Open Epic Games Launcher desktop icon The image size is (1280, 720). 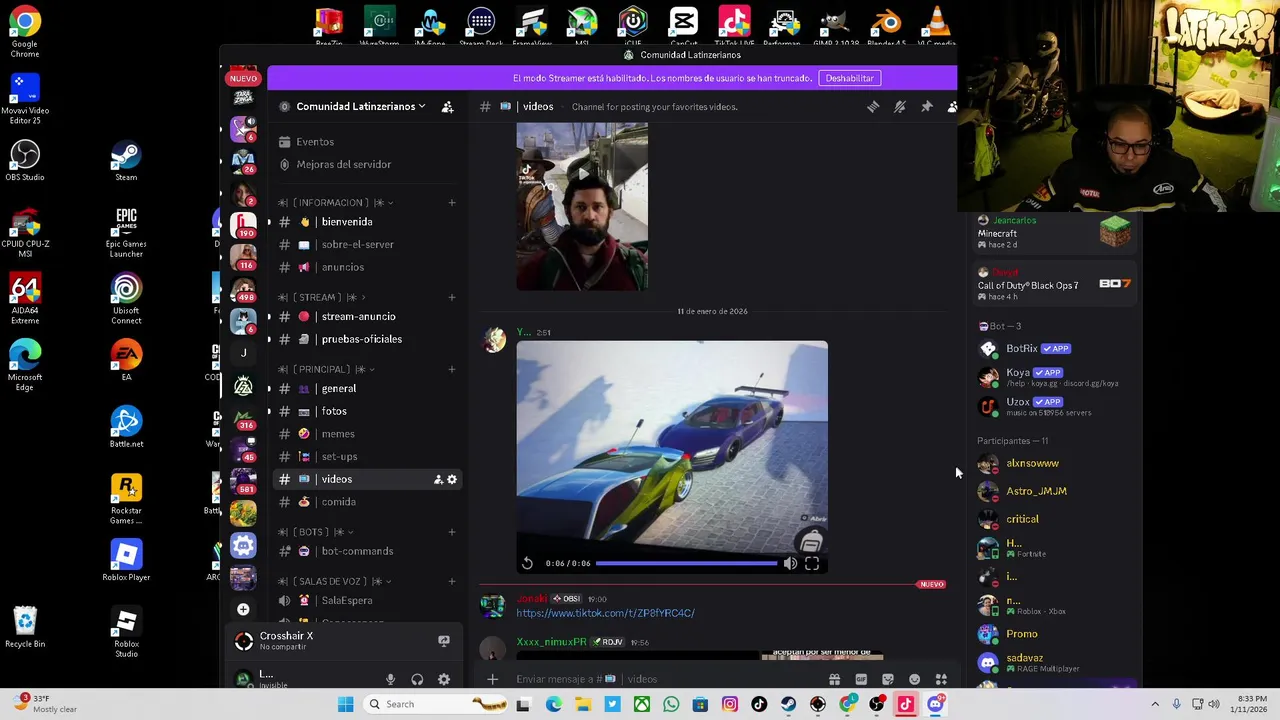point(126,233)
